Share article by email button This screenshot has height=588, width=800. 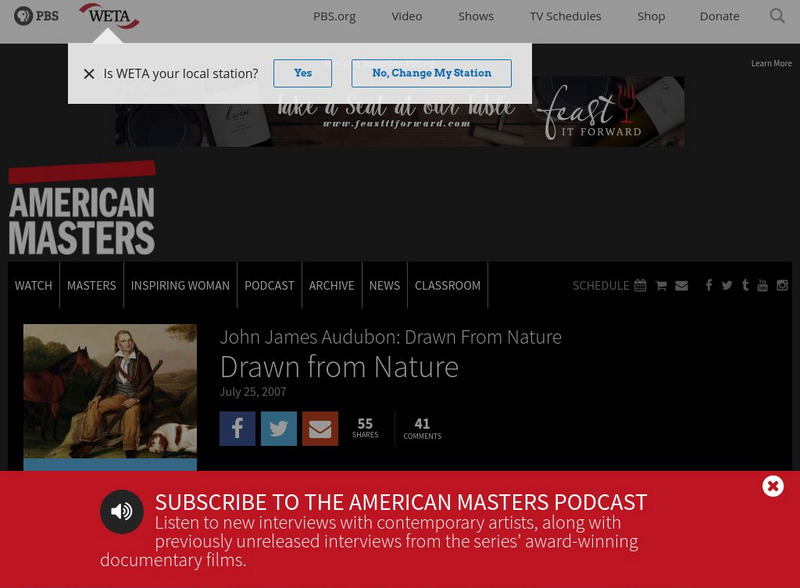[x=320, y=429]
